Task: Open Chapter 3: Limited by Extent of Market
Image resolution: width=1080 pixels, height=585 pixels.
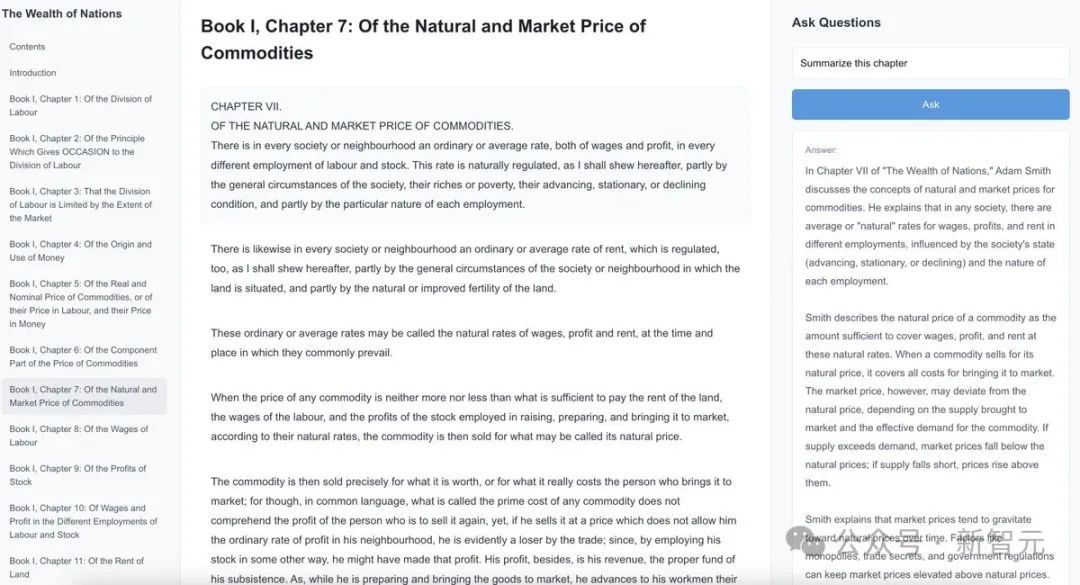Action: (81, 205)
